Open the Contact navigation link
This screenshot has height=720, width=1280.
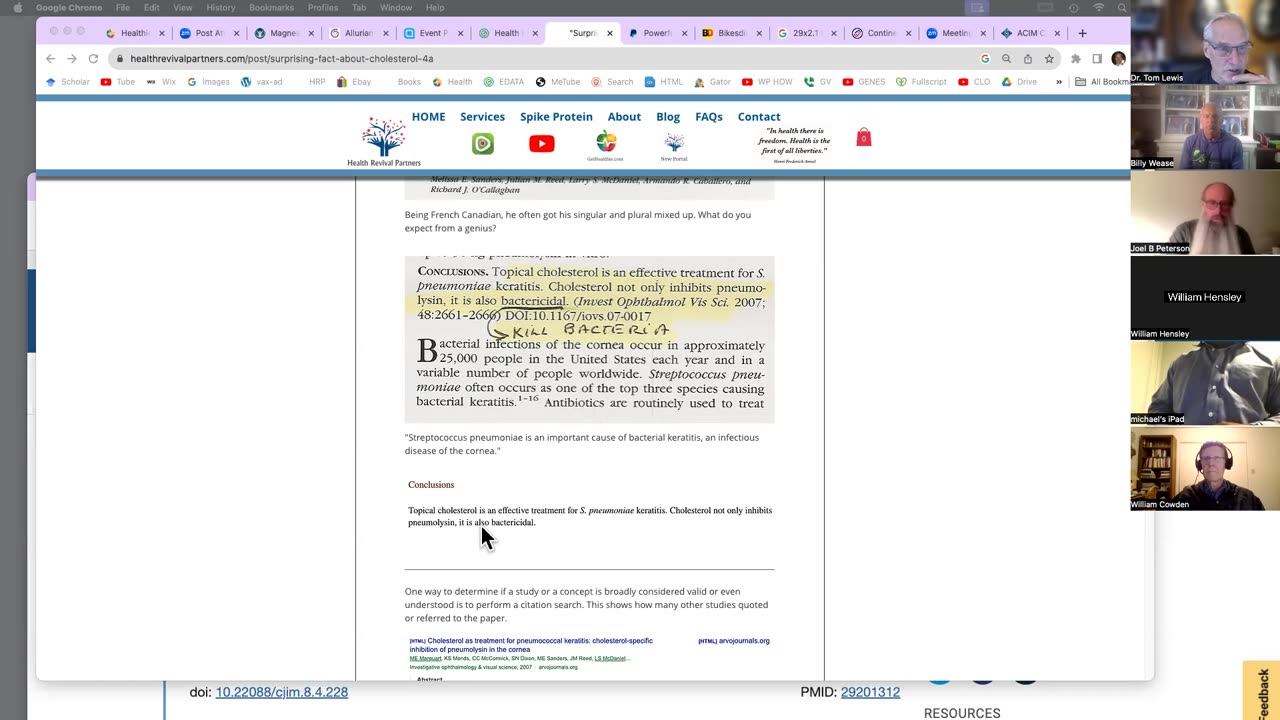pos(759,117)
